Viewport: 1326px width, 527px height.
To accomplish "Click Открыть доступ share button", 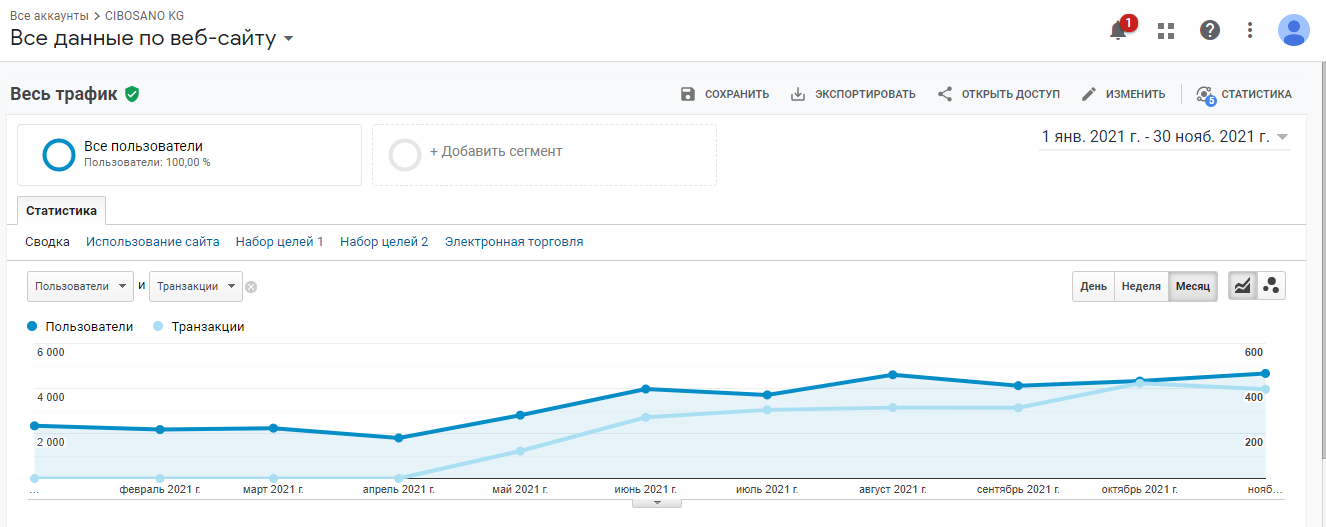I will [998, 94].
